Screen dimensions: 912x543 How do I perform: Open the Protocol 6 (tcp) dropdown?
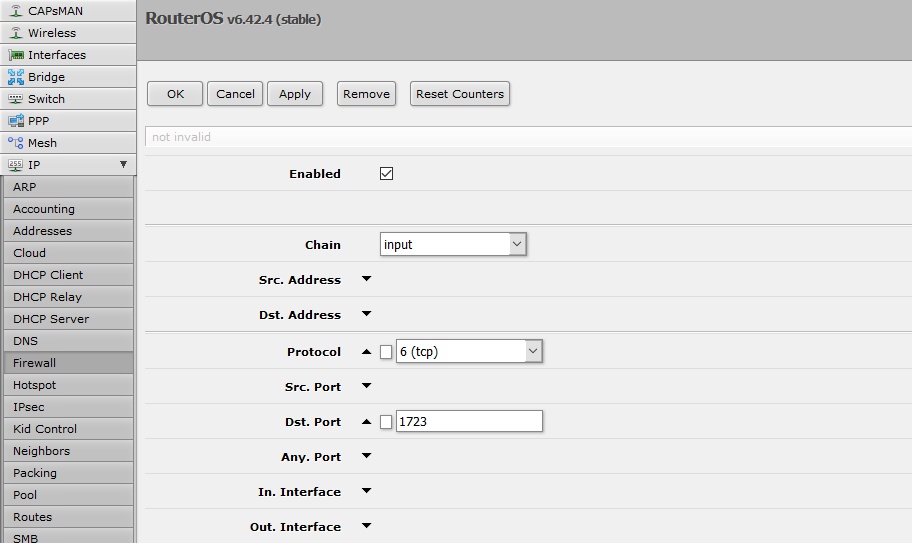[469, 351]
